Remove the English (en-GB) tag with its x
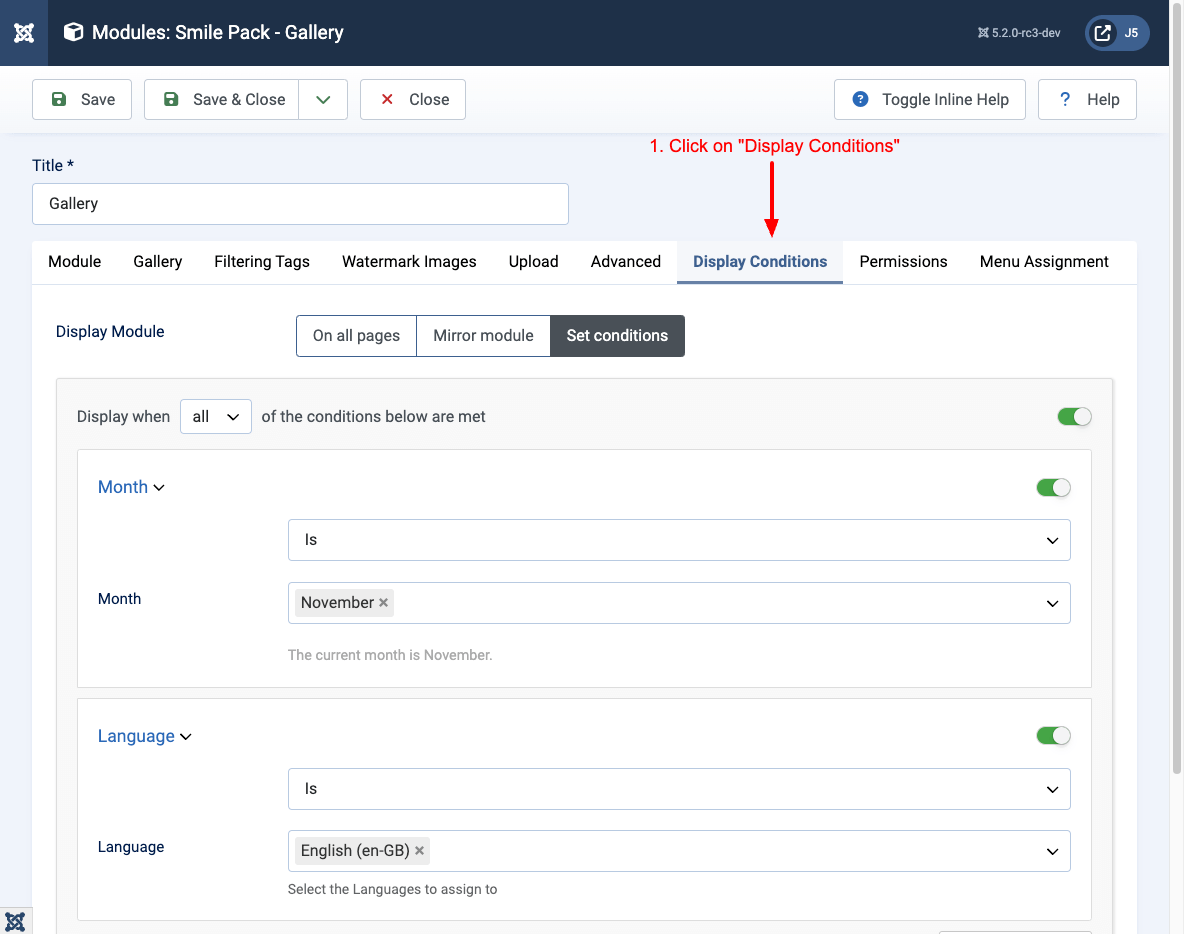This screenshot has width=1184, height=934. click(x=419, y=850)
